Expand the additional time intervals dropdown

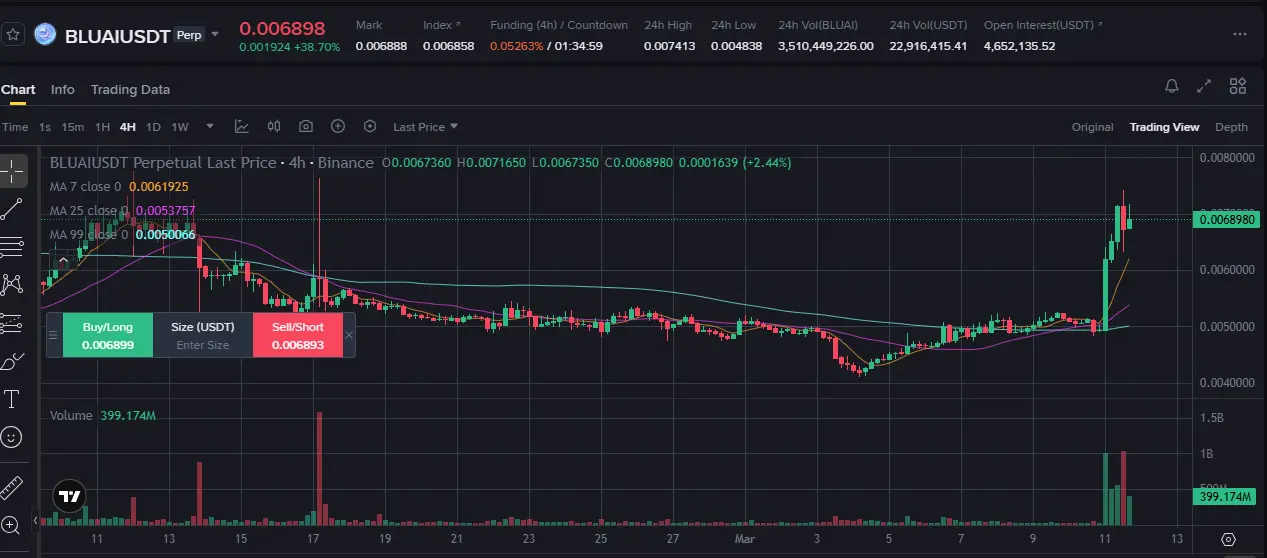[x=210, y=127]
